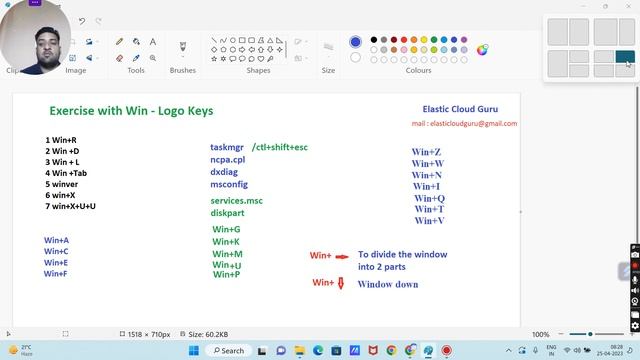Pick the Five-point star shape
This screenshot has height=360, width=640.
tap(214, 59)
